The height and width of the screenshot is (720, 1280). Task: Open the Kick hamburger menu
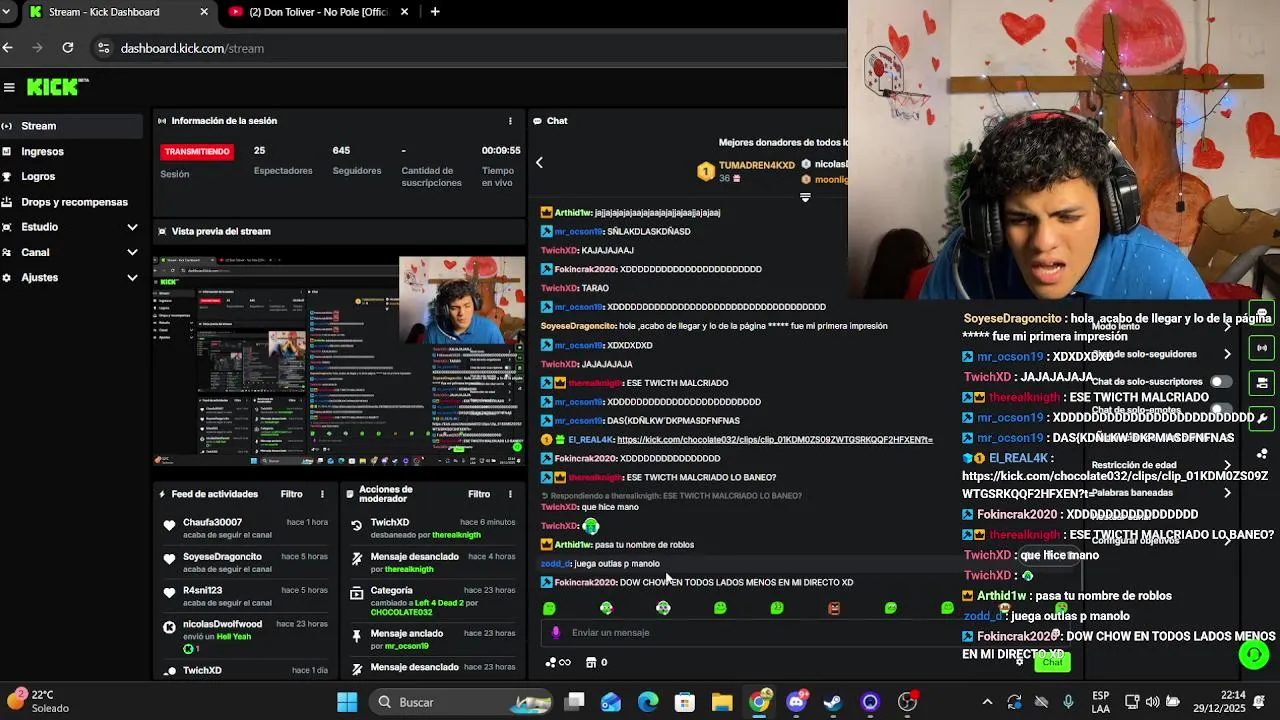coord(9,87)
